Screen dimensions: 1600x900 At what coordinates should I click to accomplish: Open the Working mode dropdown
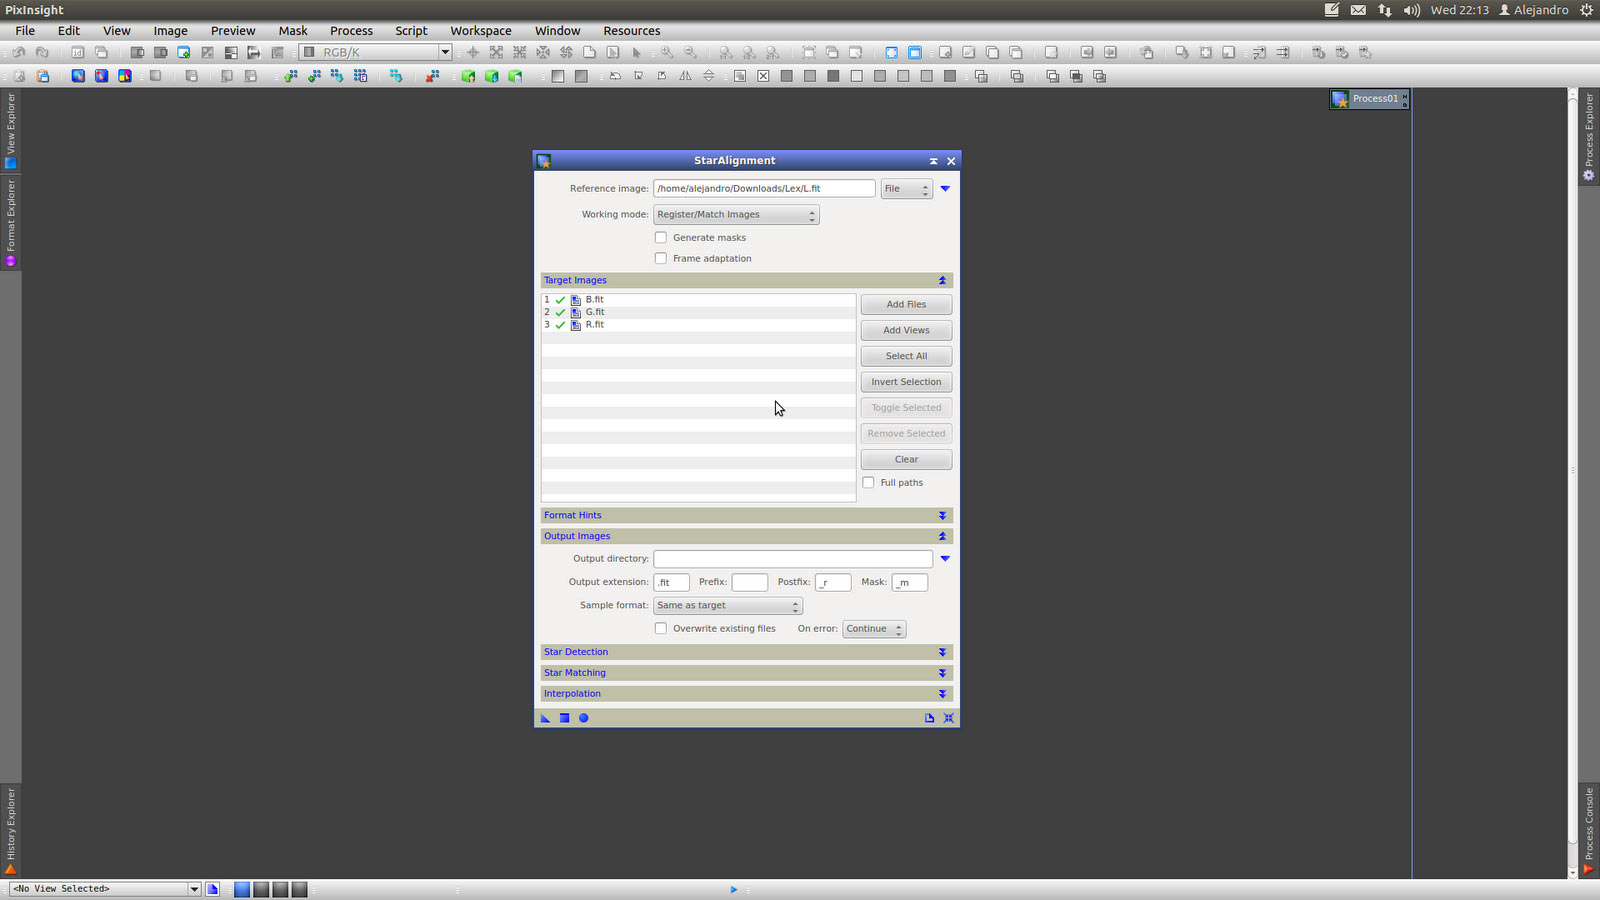736,215
